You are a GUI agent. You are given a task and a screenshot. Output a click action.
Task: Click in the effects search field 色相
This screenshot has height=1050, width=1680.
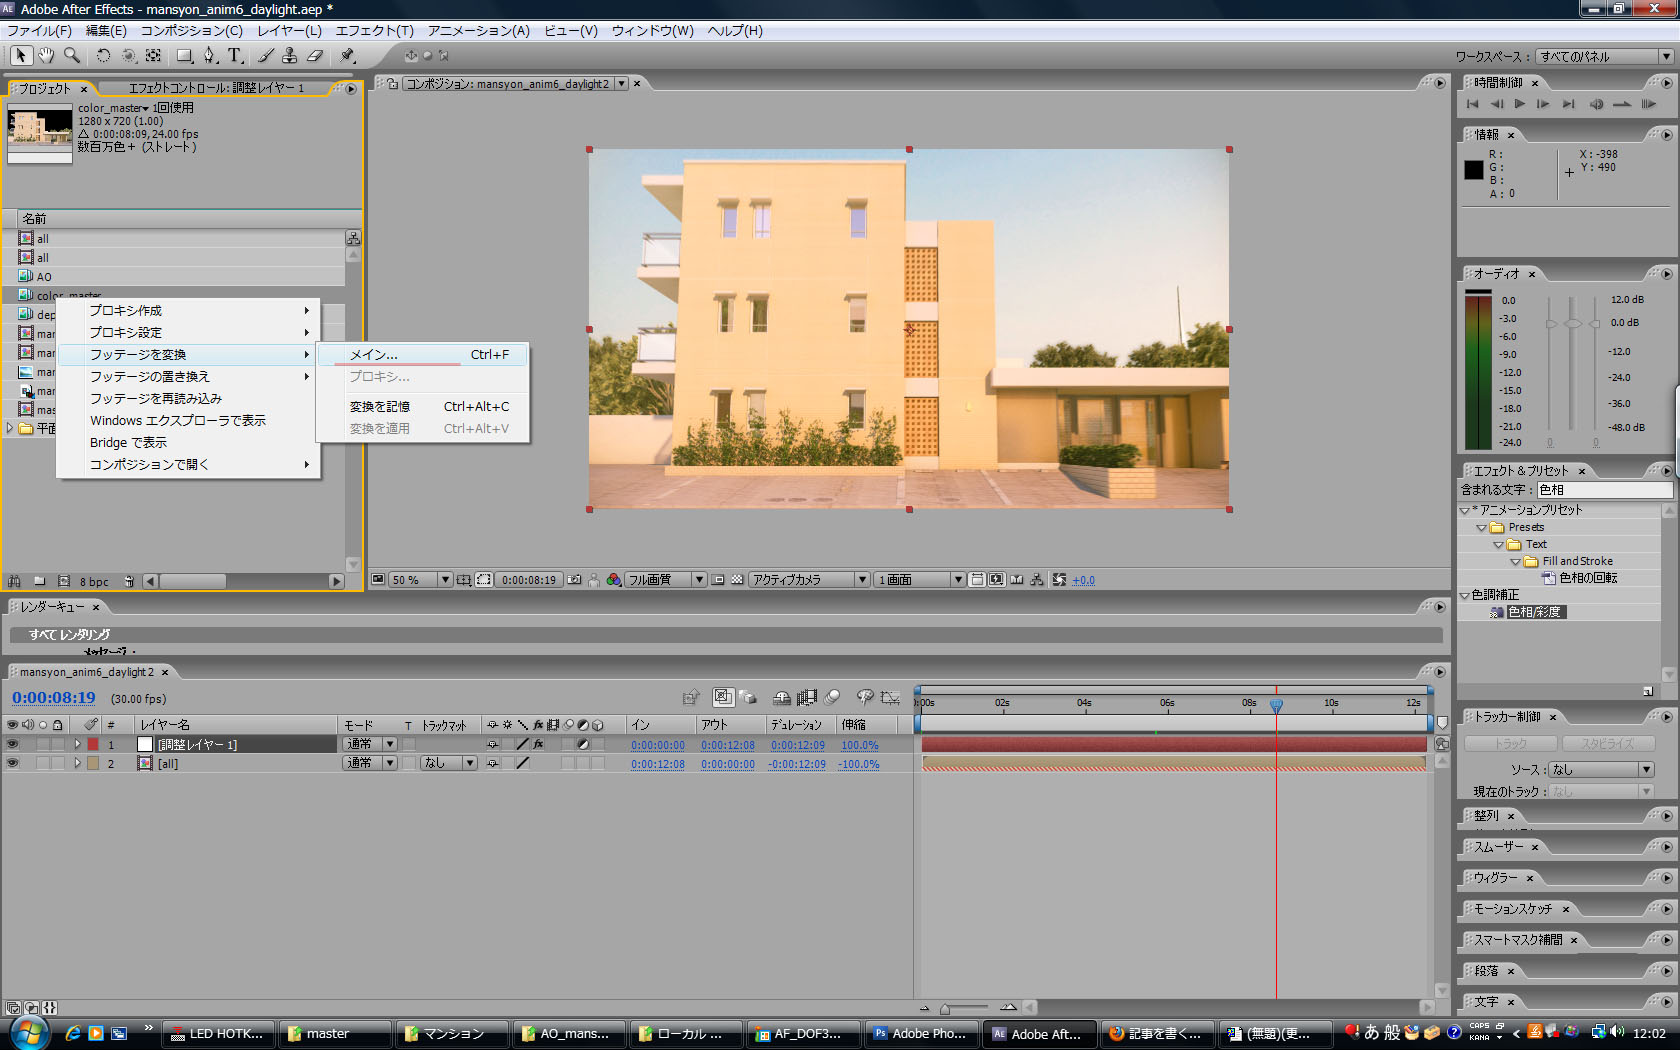point(1604,490)
